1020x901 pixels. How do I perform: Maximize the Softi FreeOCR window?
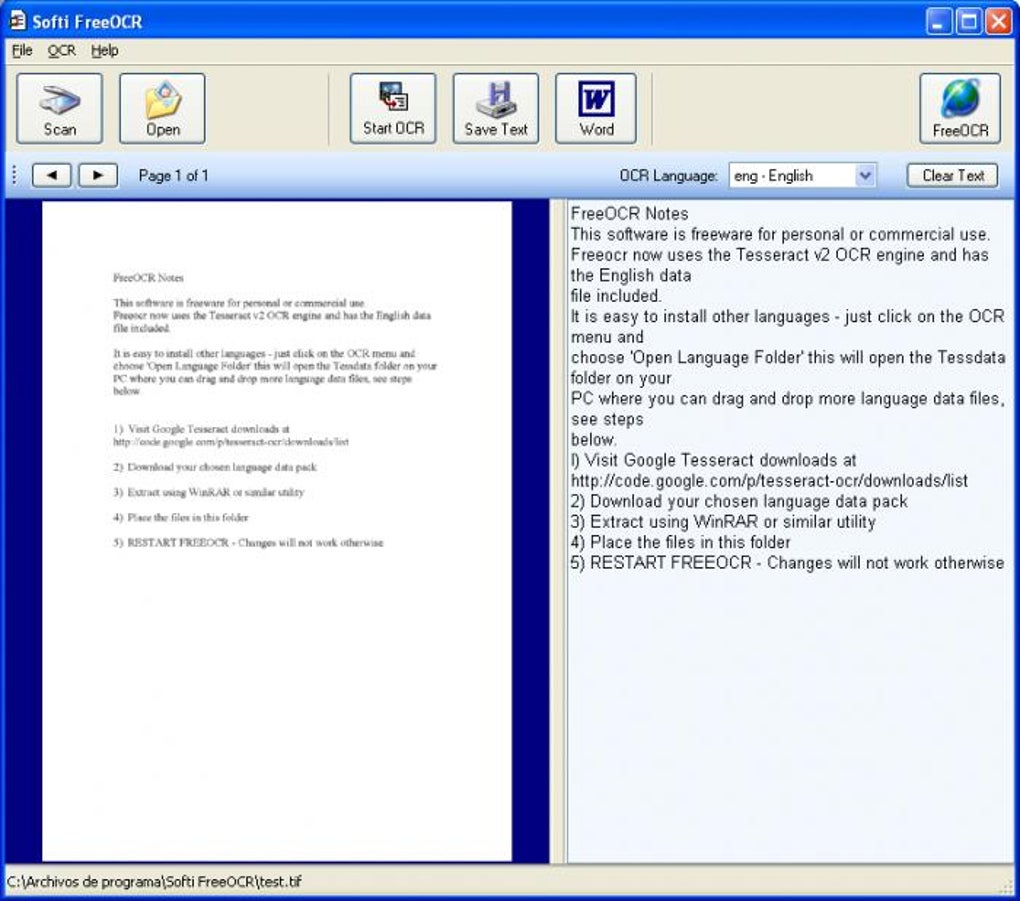pyautogui.click(x=969, y=21)
